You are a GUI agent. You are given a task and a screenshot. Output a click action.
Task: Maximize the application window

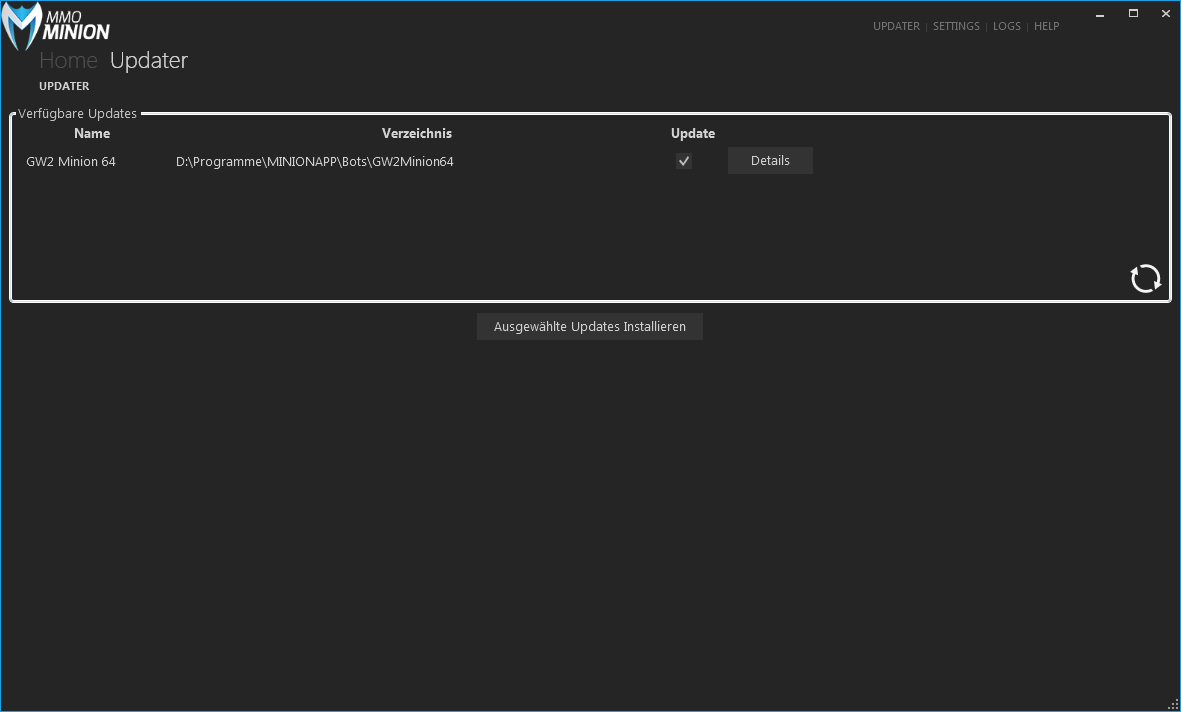pos(1133,13)
